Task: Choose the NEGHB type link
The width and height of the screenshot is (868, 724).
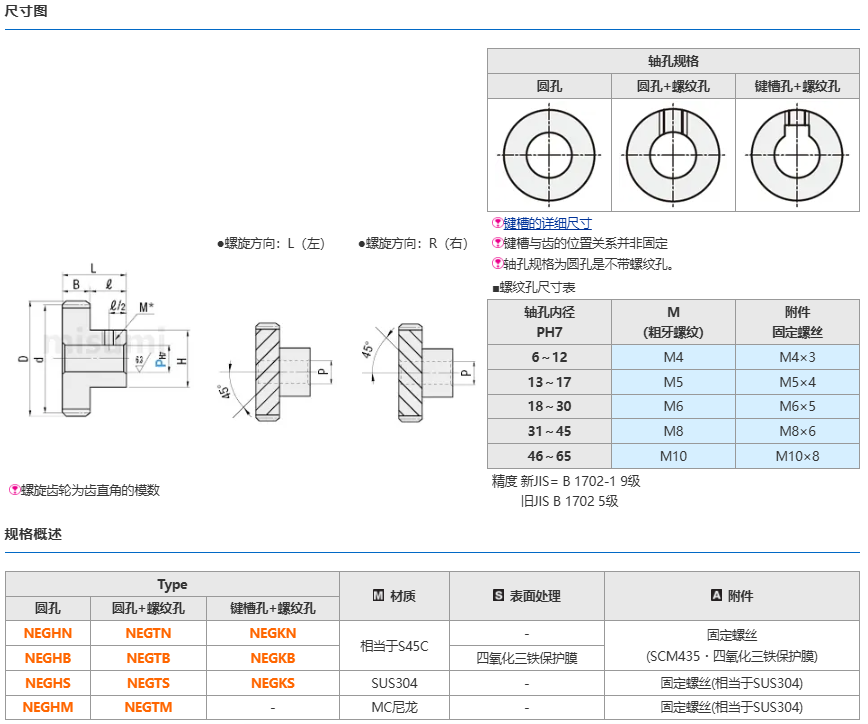Action: coord(48,658)
